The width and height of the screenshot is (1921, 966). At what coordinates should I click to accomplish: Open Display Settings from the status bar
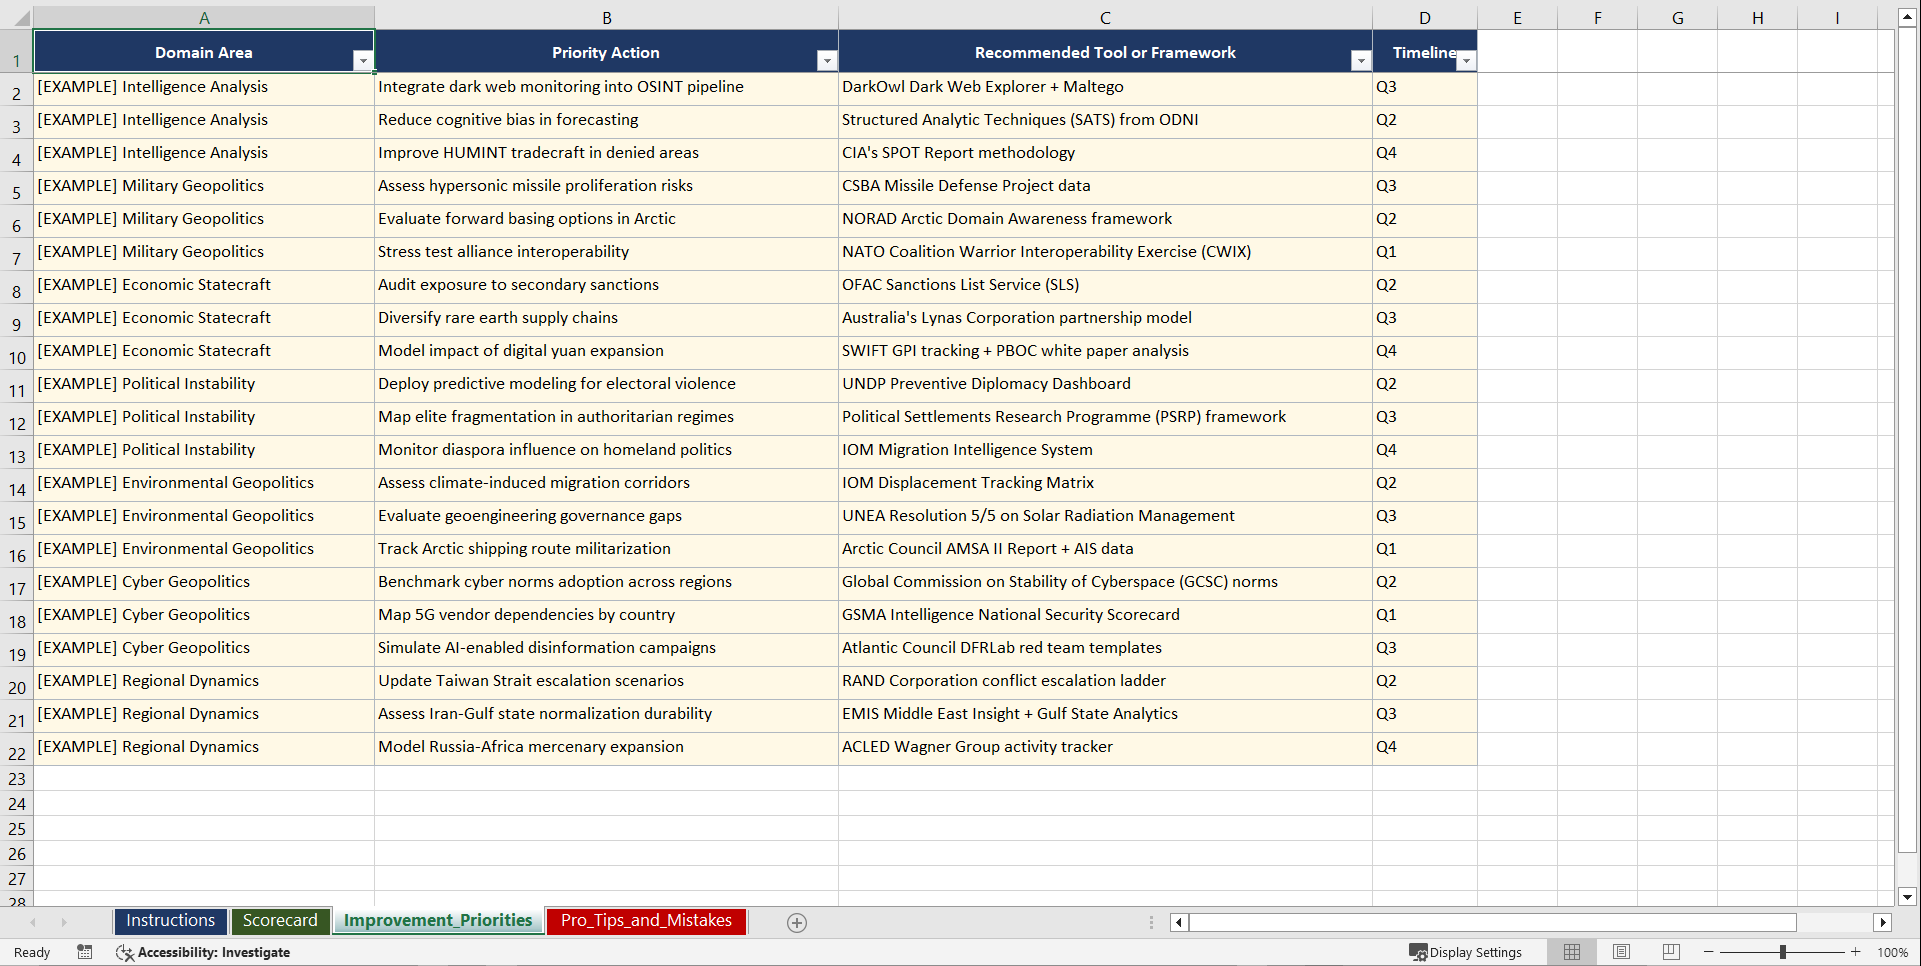(1466, 952)
